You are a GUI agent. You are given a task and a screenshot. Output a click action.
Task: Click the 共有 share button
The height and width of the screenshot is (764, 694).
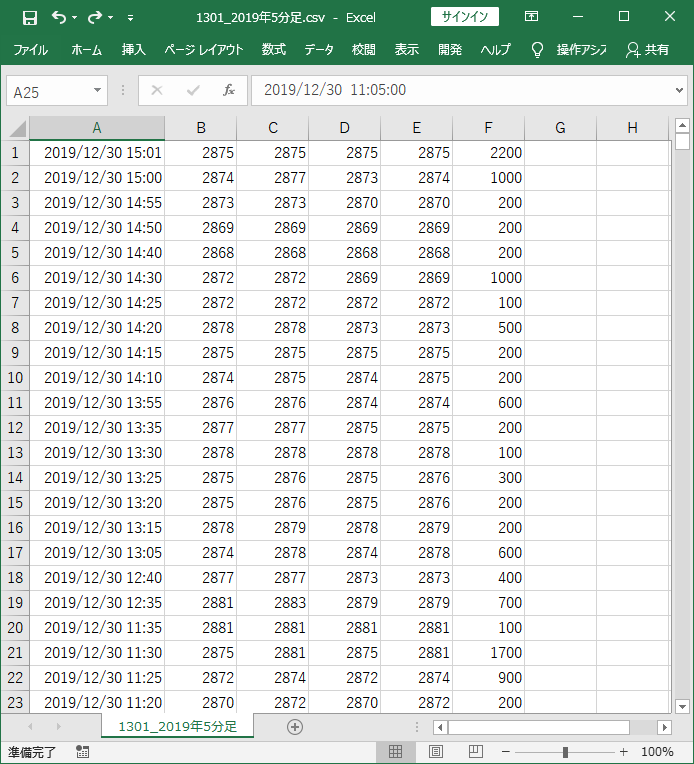click(647, 49)
